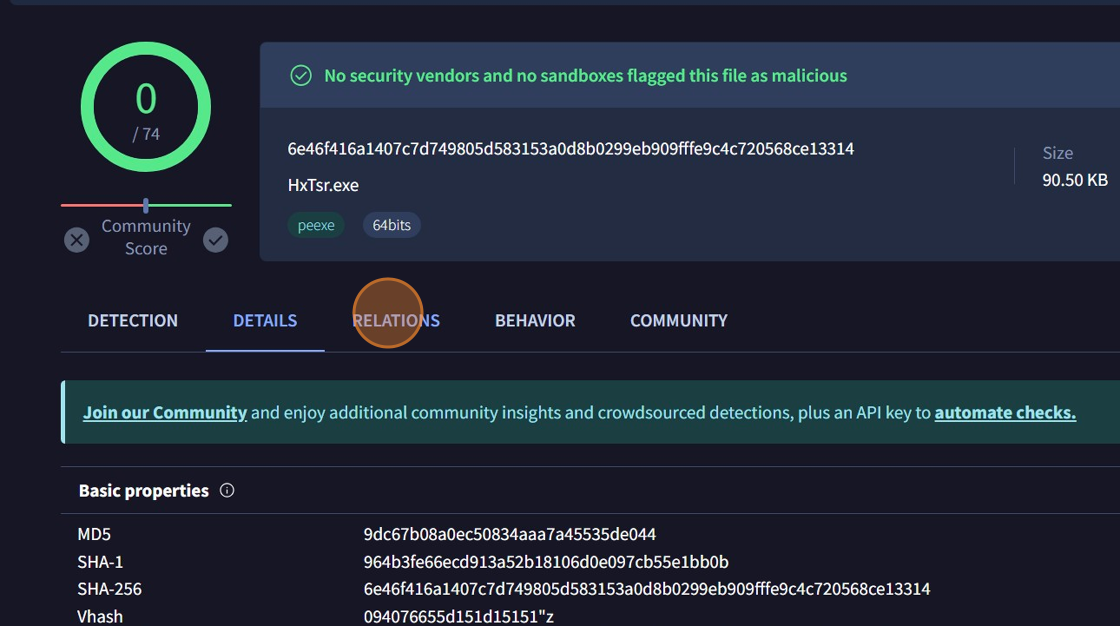Image resolution: width=1120 pixels, height=626 pixels.
Task: Open the DETECTION tab
Action: click(x=133, y=321)
